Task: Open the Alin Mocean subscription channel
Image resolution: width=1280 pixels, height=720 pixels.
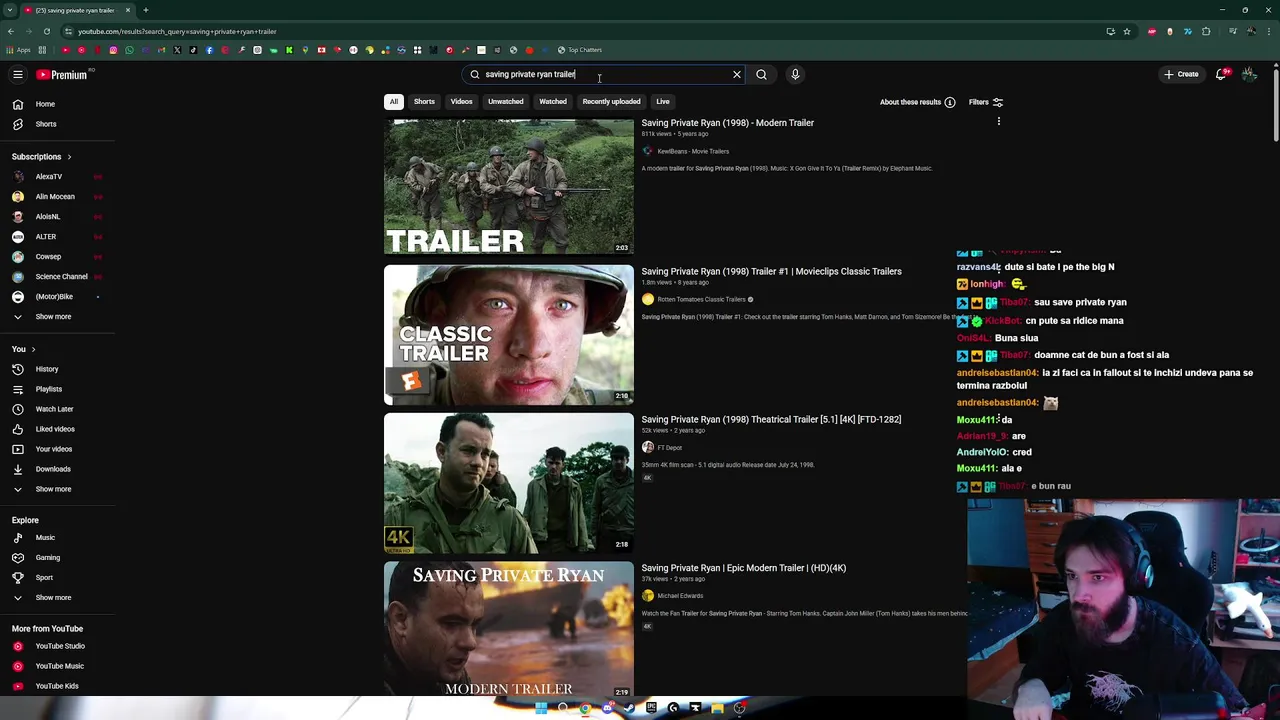Action: click(57, 197)
